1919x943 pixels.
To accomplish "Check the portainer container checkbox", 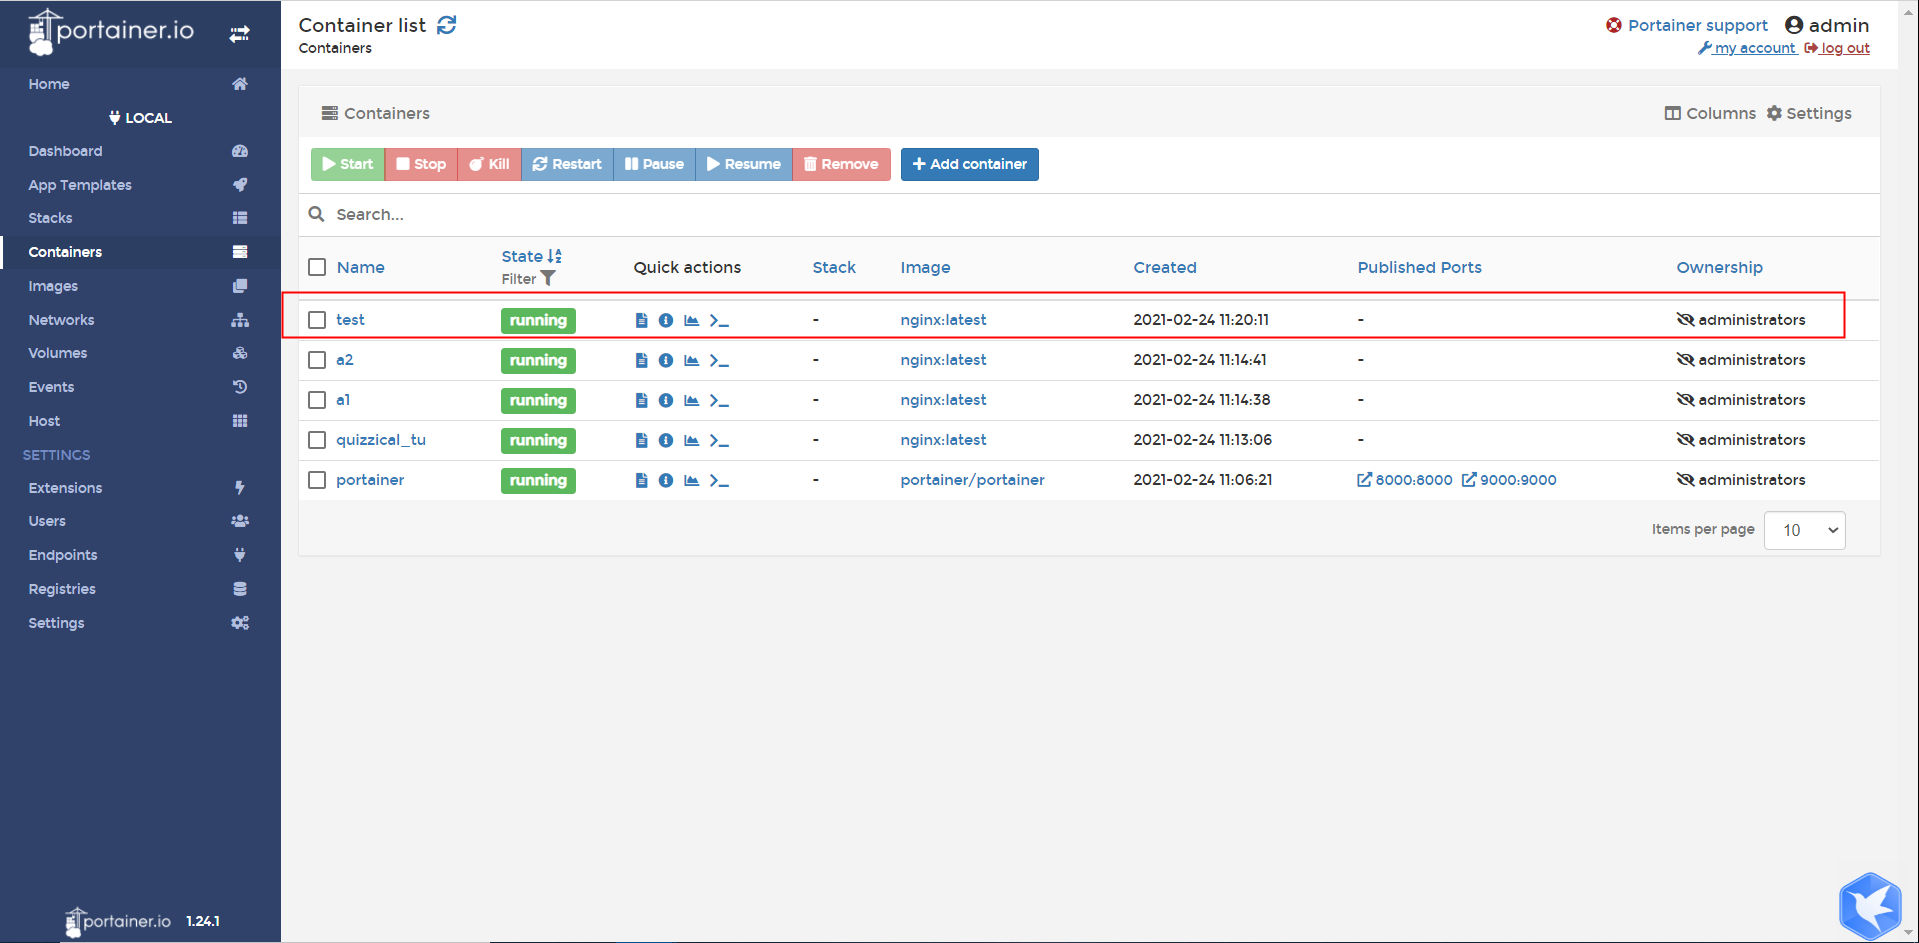I will (317, 480).
